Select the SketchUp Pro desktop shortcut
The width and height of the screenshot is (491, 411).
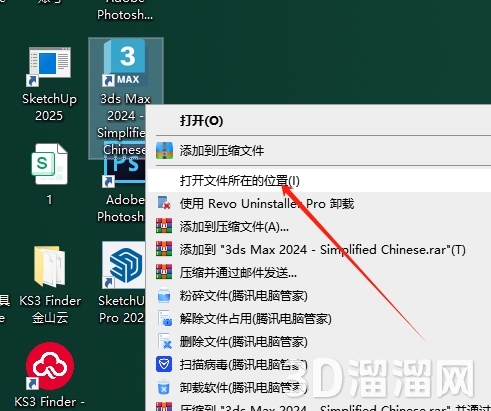pyautogui.click(x=123, y=283)
